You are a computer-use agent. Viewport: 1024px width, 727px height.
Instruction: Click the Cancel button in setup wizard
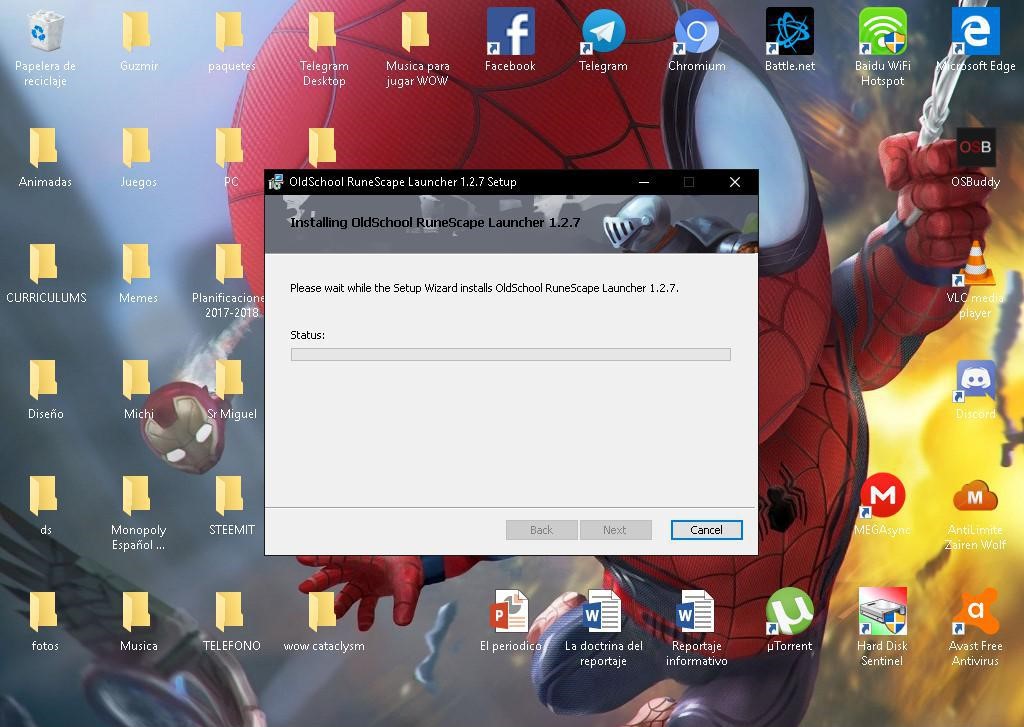pos(707,530)
